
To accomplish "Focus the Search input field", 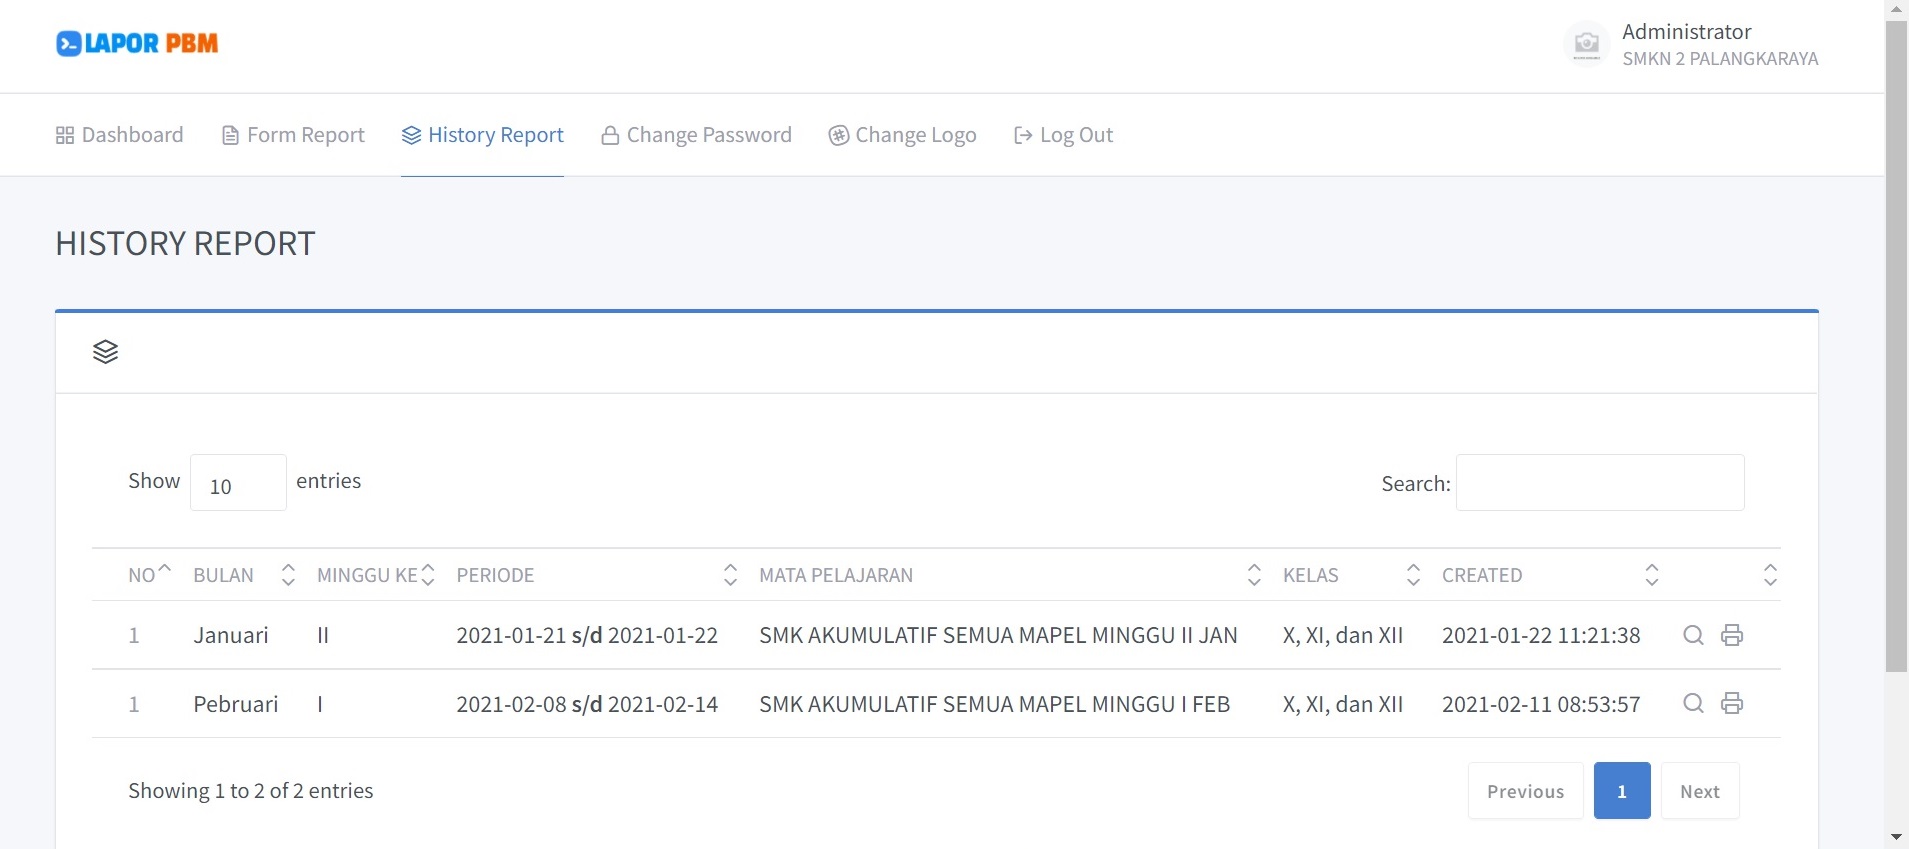I will click(1599, 483).
